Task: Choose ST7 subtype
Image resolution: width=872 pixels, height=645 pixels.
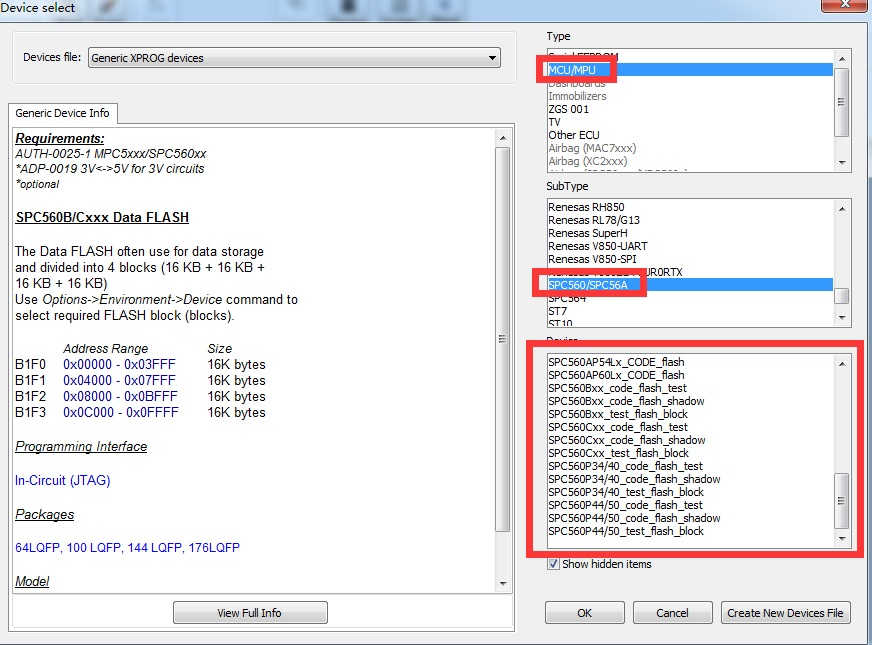Action: coord(690,311)
